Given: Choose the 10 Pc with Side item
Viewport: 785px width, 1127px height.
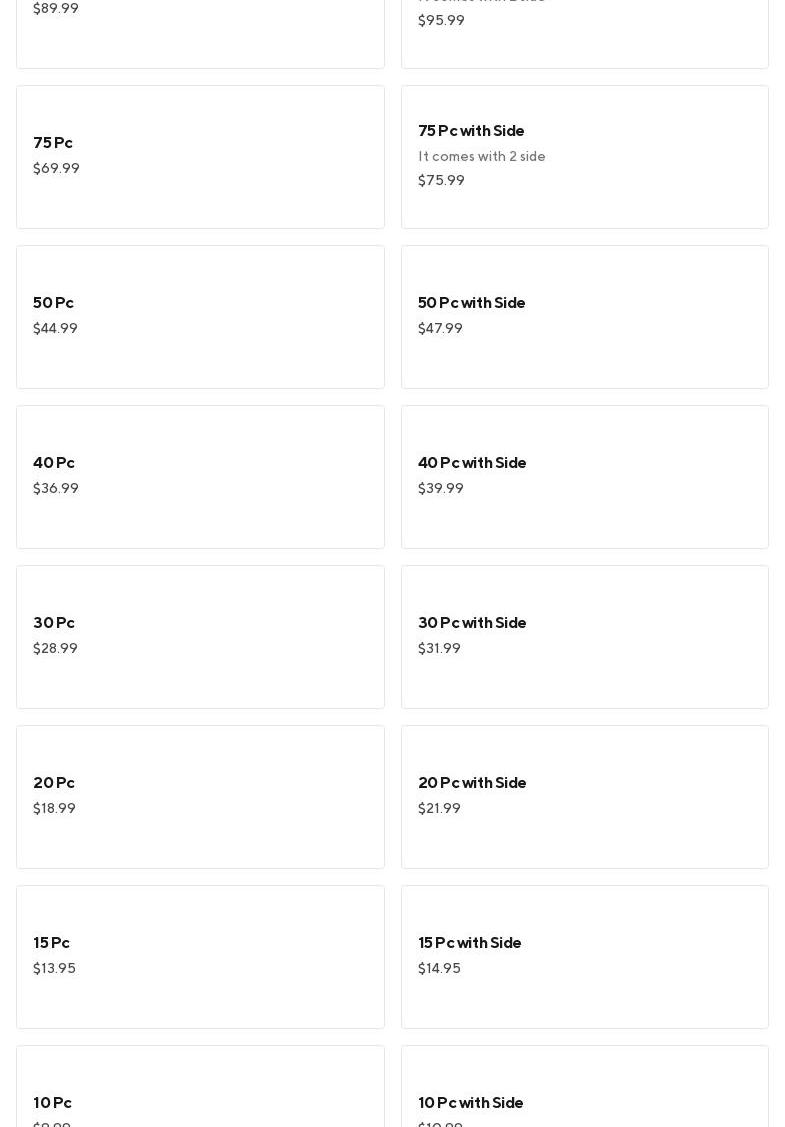Looking at the screenshot, I should coord(584,1090).
